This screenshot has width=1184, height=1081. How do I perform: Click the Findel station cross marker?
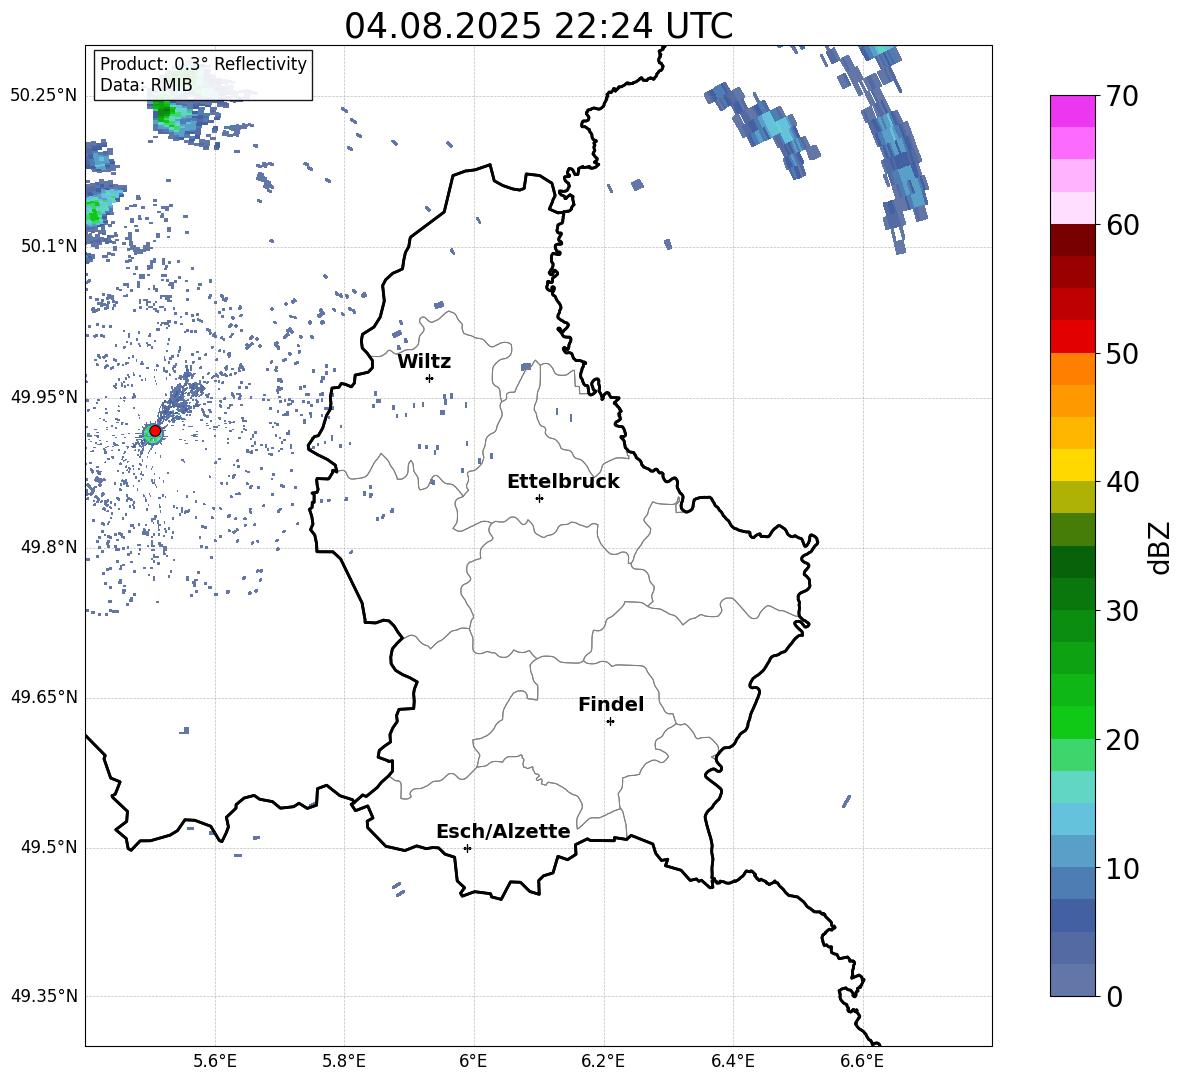[x=610, y=722]
